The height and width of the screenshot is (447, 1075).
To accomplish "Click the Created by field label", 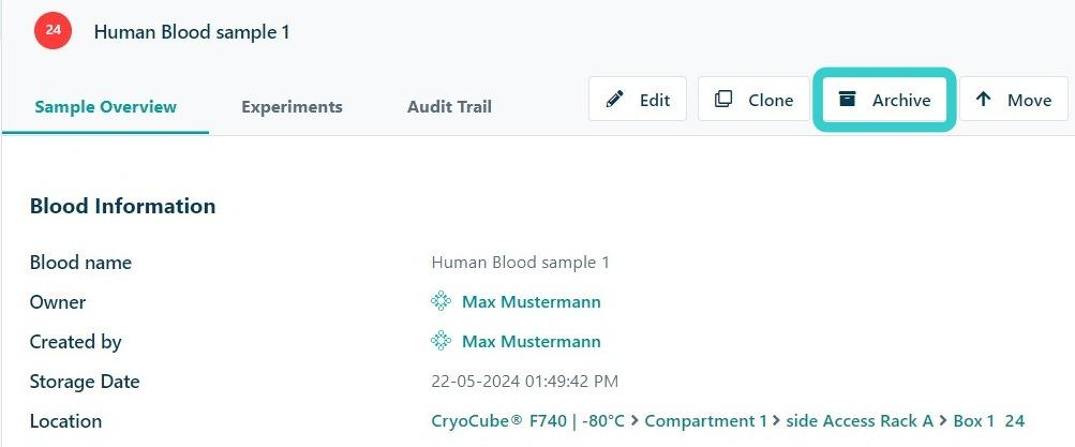I will [75, 341].
